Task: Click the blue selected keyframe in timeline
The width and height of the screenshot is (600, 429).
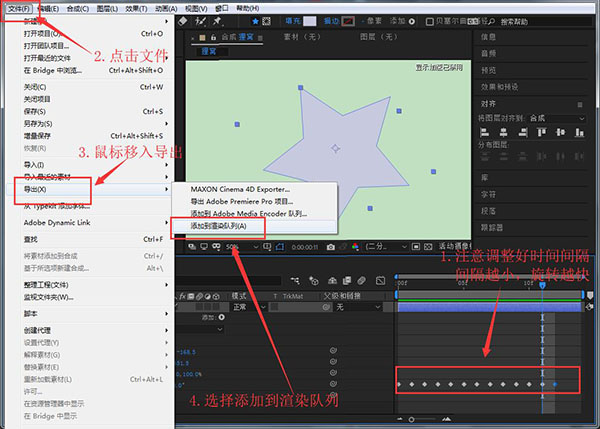Action: pyautogui.click(x=555, y=384)
